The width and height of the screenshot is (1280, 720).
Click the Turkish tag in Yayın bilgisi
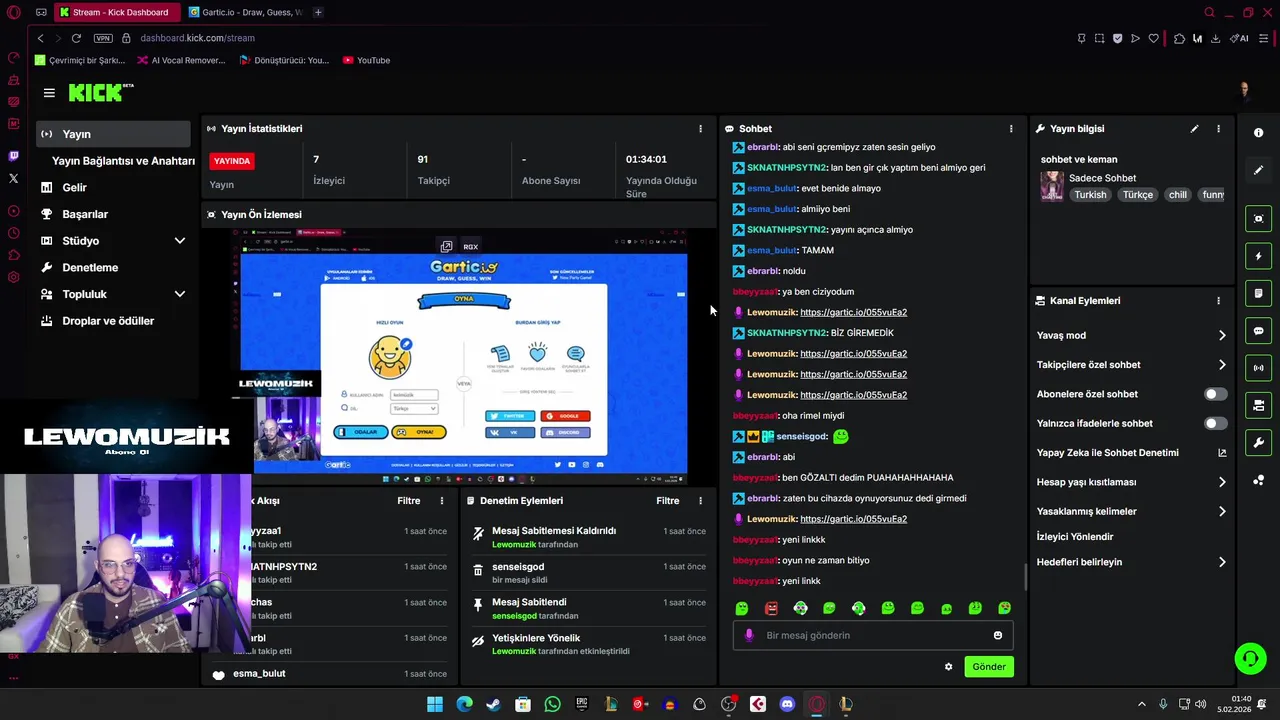pos(1090,195)
